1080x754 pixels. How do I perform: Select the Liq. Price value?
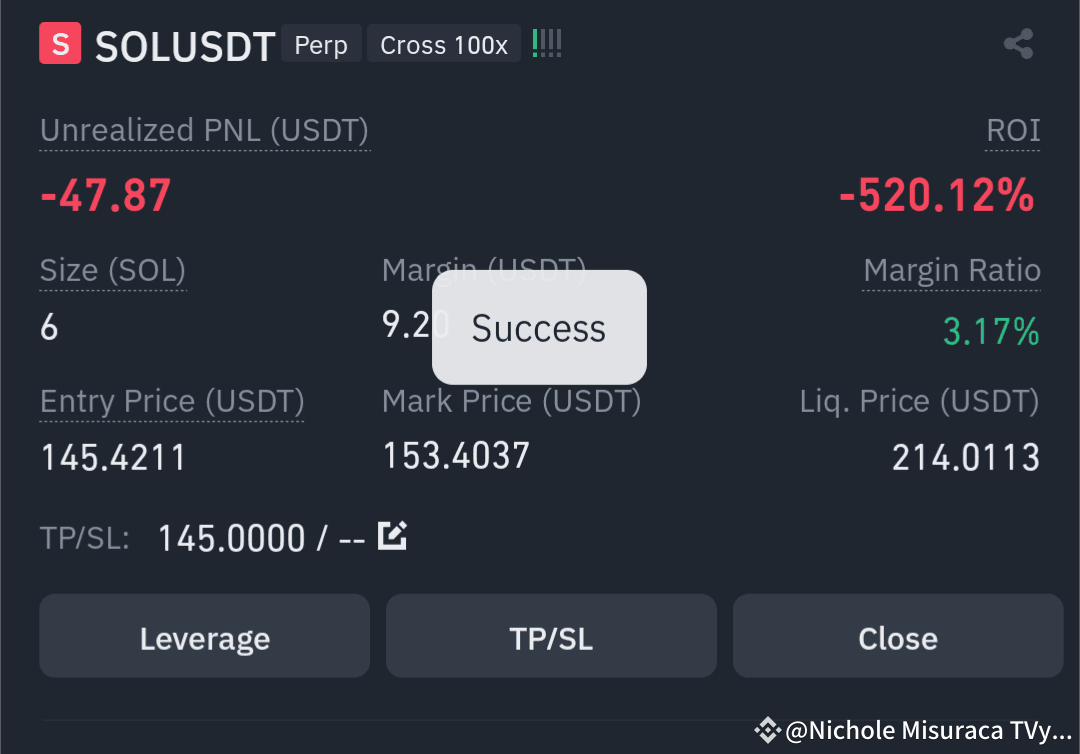pos(966,457)
